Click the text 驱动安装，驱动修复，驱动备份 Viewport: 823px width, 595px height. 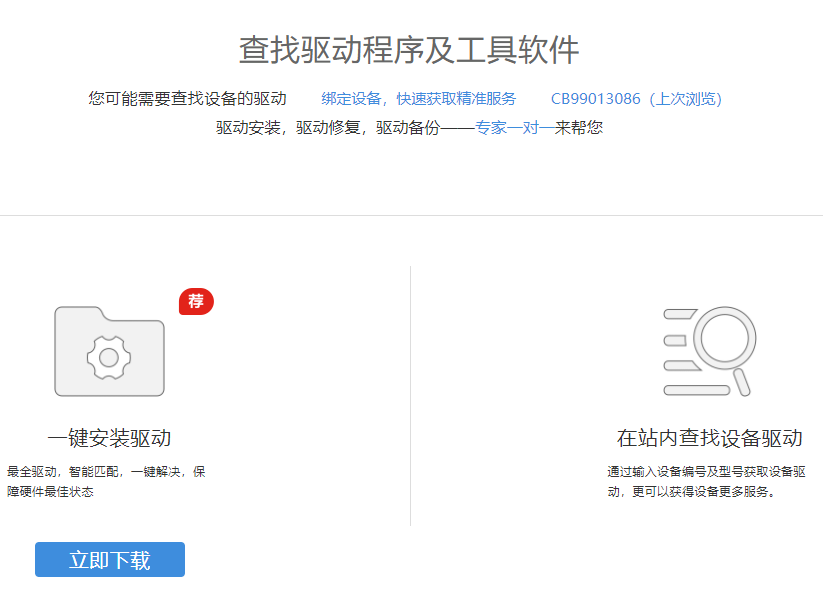[328, 128]
